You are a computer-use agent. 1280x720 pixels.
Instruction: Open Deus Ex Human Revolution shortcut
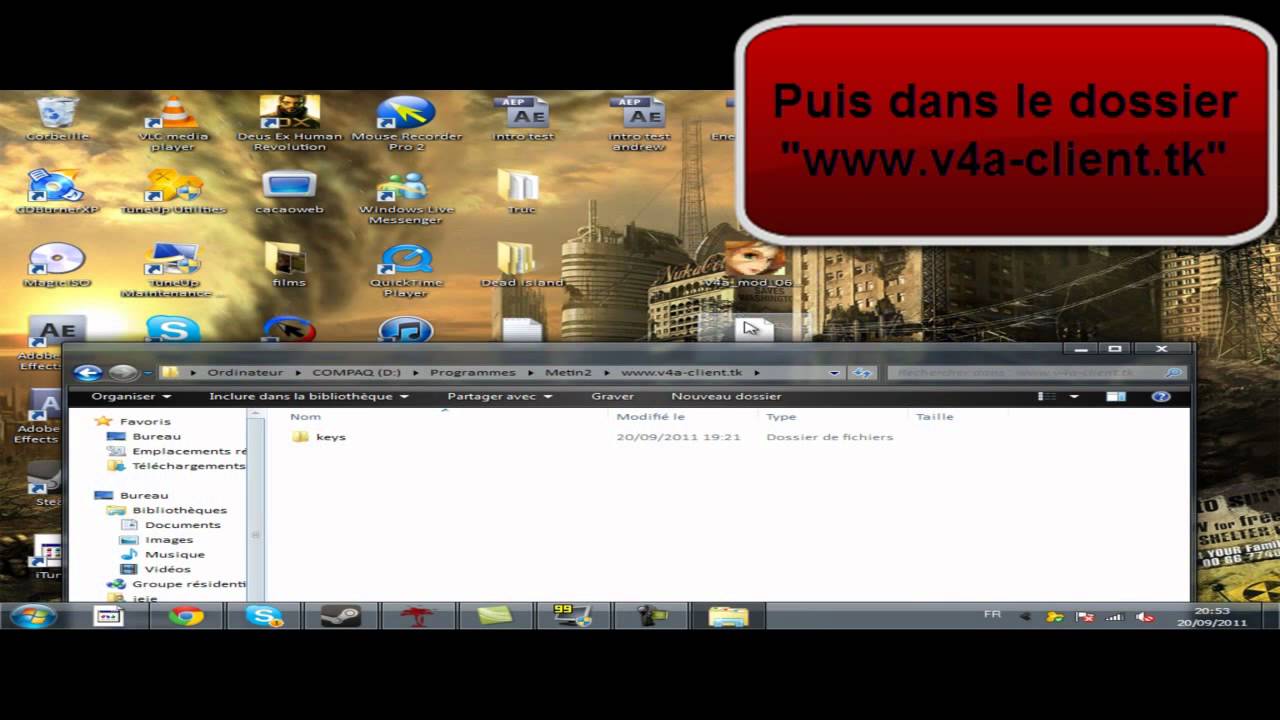click(289, 123)
